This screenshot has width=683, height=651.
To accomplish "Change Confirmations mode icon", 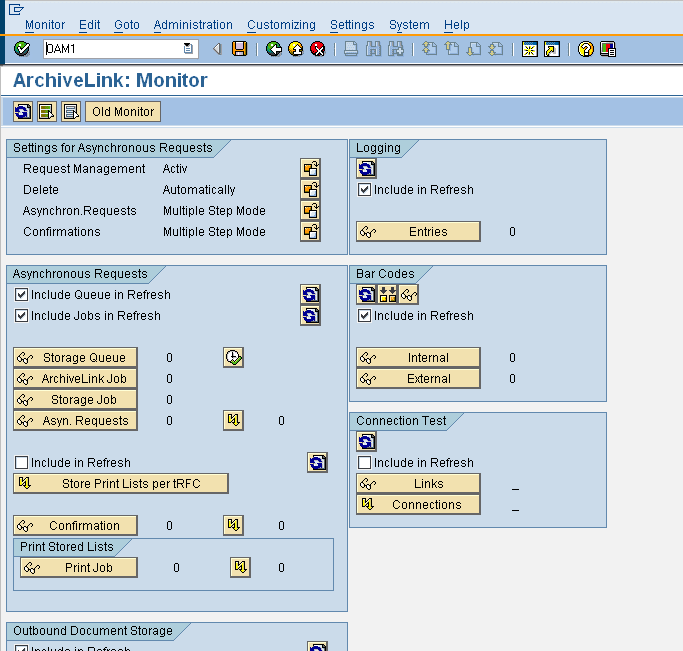I will (x=310, y=231).
